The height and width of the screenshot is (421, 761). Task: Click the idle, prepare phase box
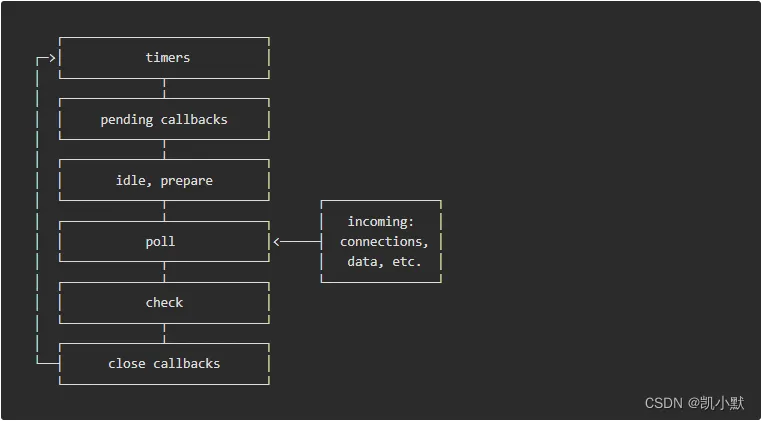[165, 181]
